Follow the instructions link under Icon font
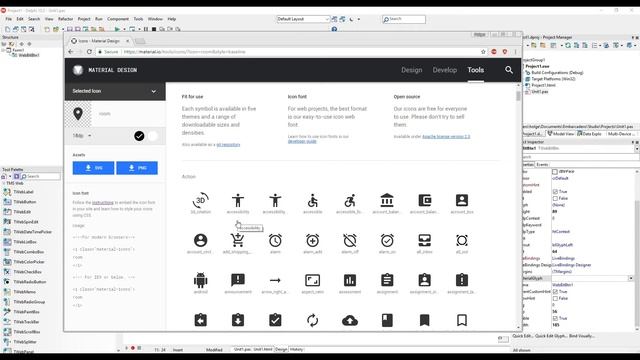Viewport: 640px width, 360px height. [x=103, y=202]
